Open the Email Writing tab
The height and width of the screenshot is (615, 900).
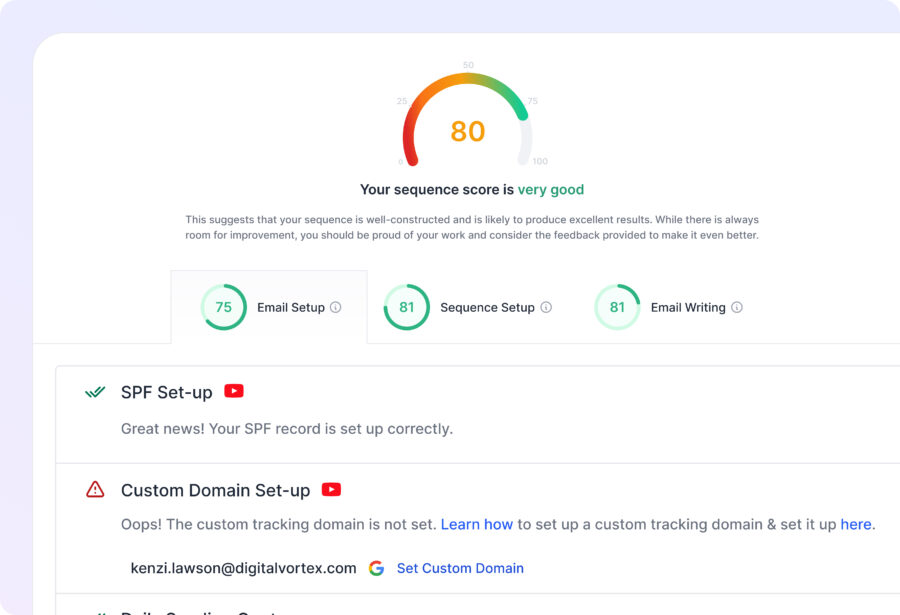point(688,308)
